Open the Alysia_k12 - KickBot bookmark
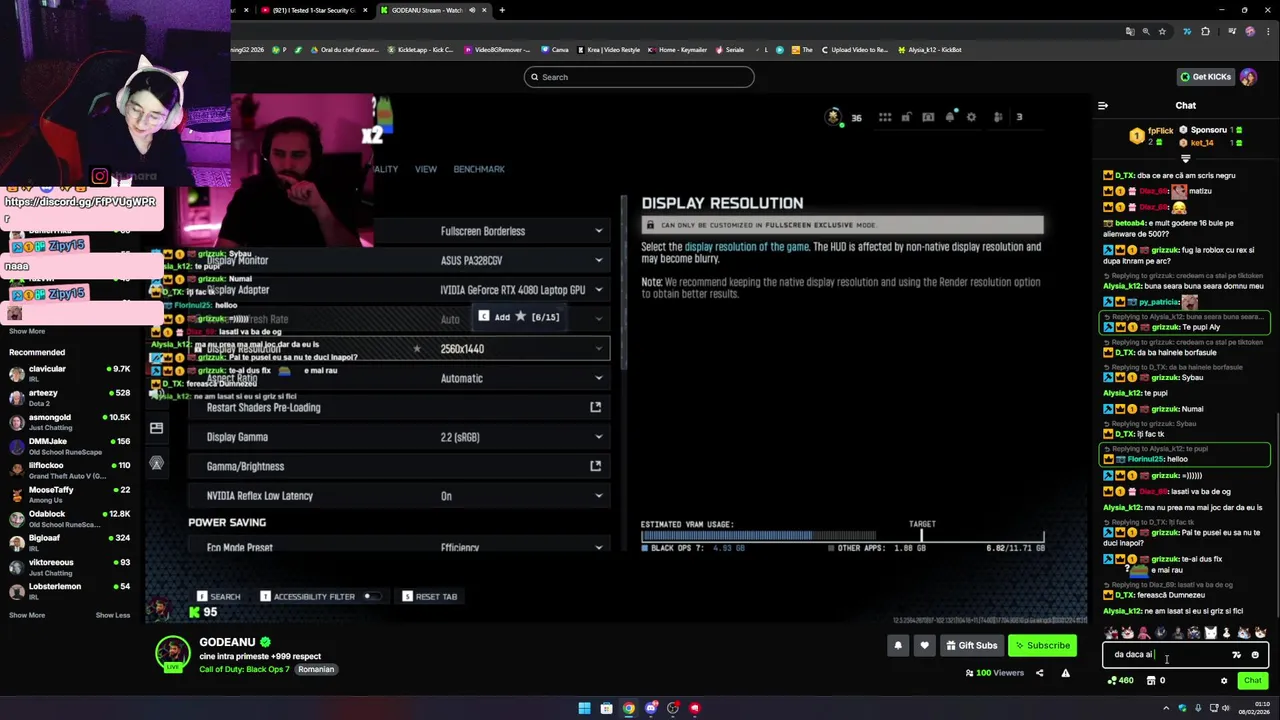 tap(930, 49)
